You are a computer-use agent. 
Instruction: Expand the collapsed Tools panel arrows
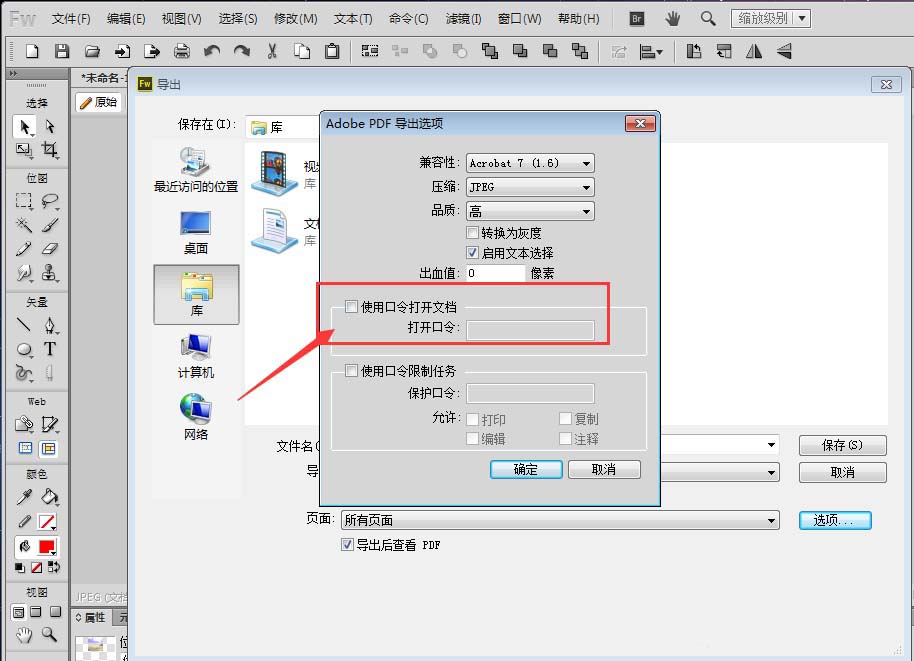point(13,73)
